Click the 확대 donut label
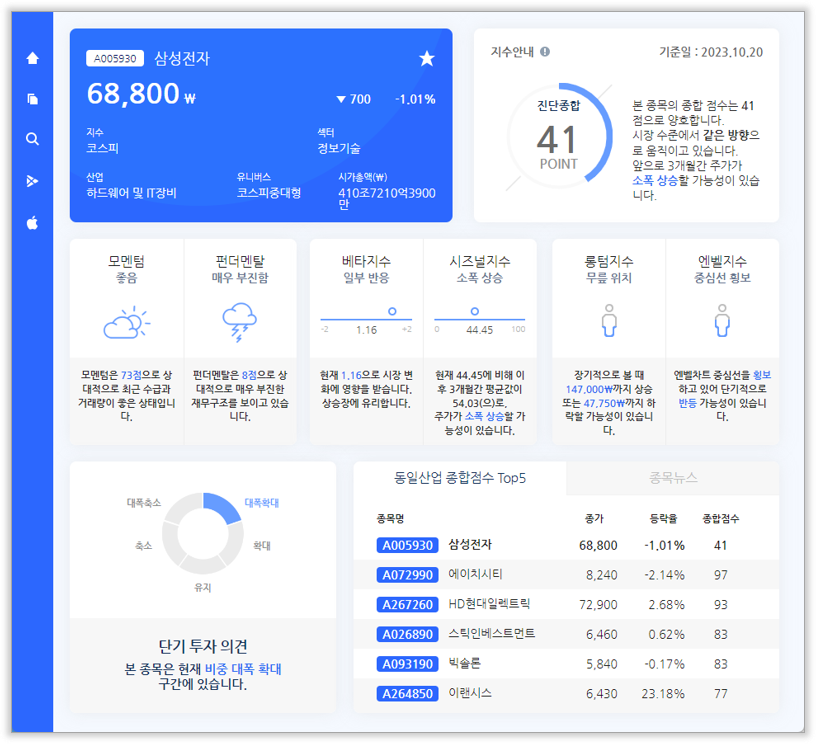The width and height of the screenshot is (816, 744). click(262, 546)
